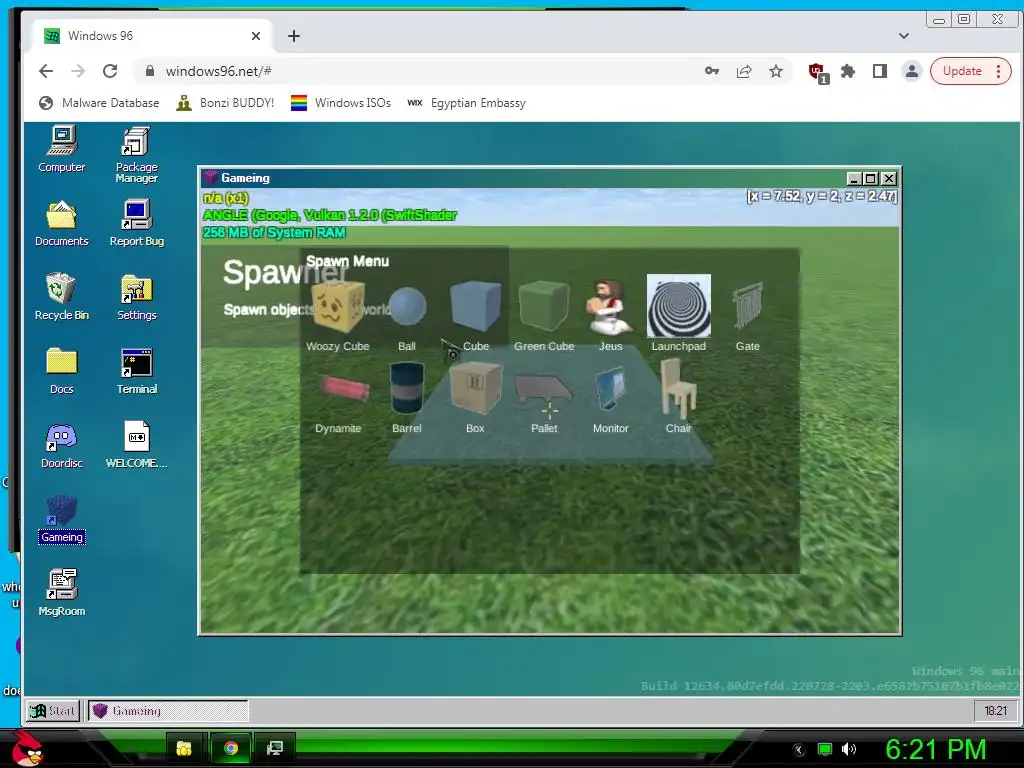Open the MsgRoom desktop icon

62,593
